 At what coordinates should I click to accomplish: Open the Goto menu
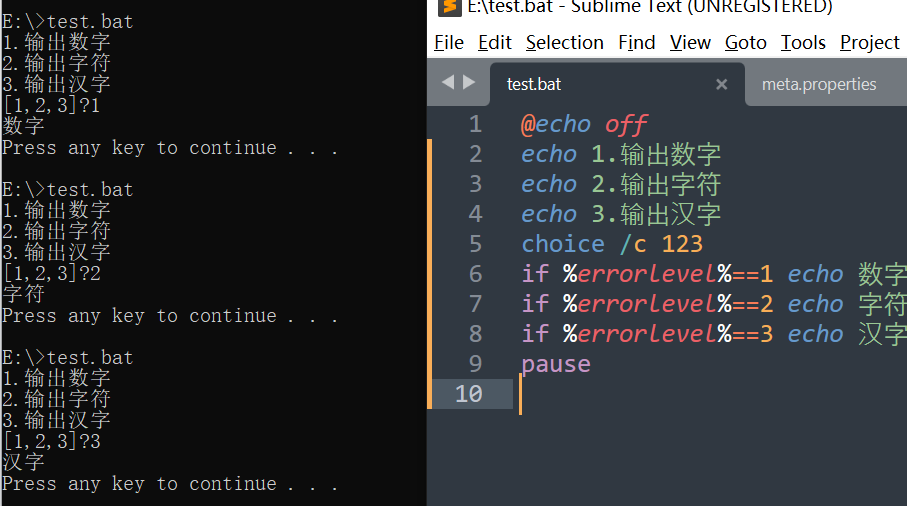tap(746, 43)
